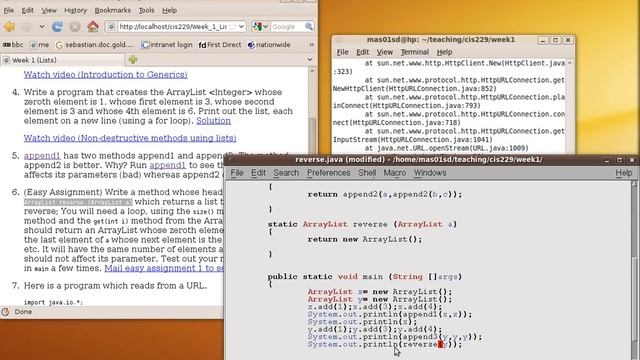Select the Week 1 (Lists) tab
640x360 pixels.
62,60
